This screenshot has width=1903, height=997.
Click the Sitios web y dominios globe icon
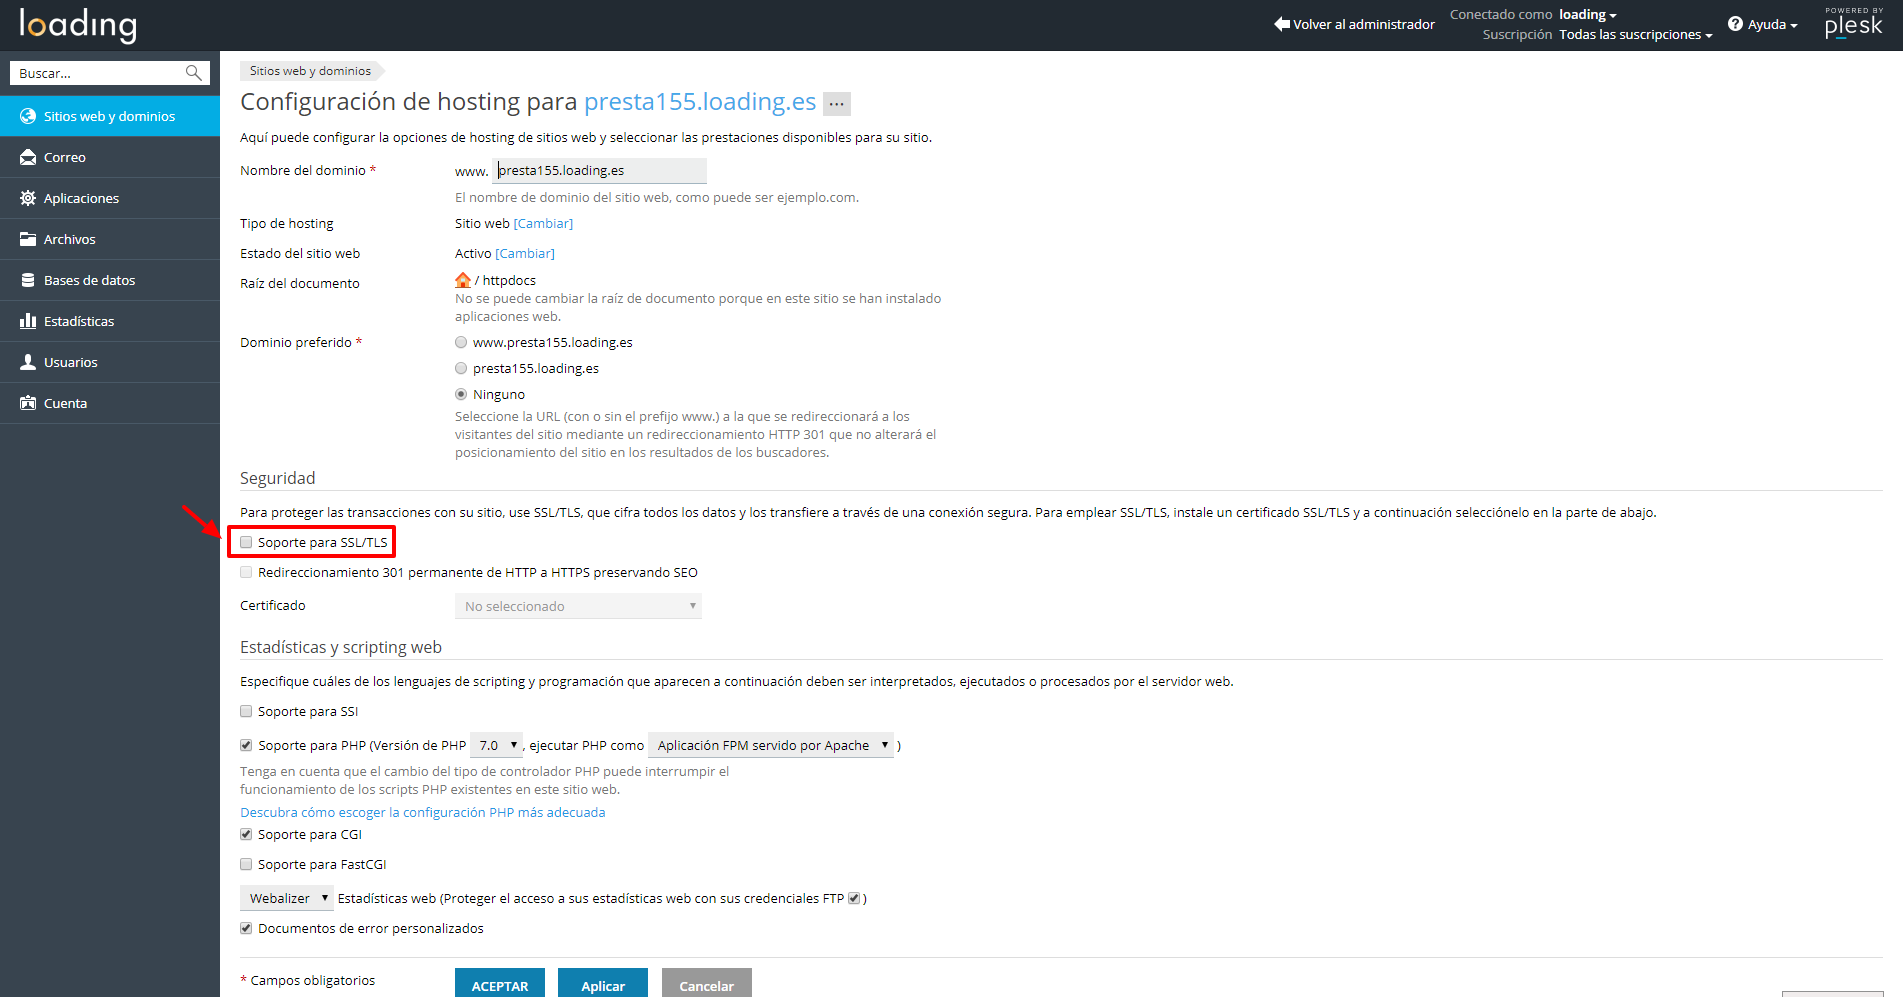coord(28,116)
